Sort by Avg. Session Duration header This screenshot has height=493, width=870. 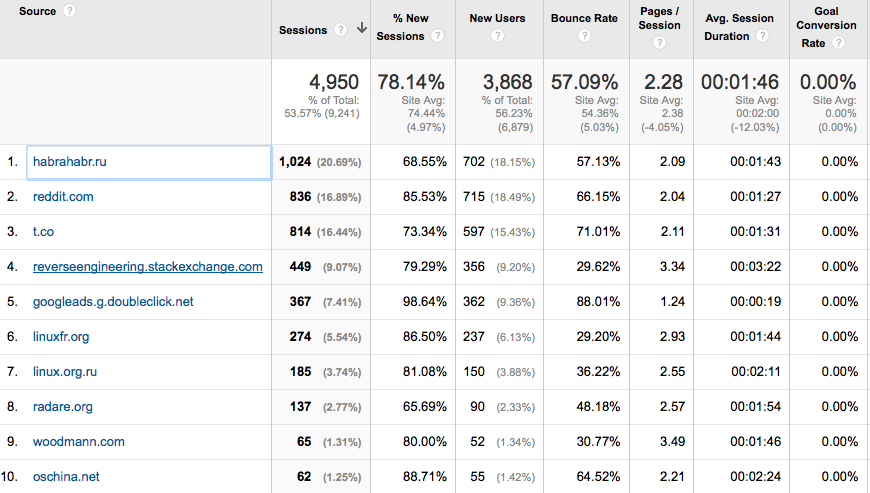click(x=739, y=27)
